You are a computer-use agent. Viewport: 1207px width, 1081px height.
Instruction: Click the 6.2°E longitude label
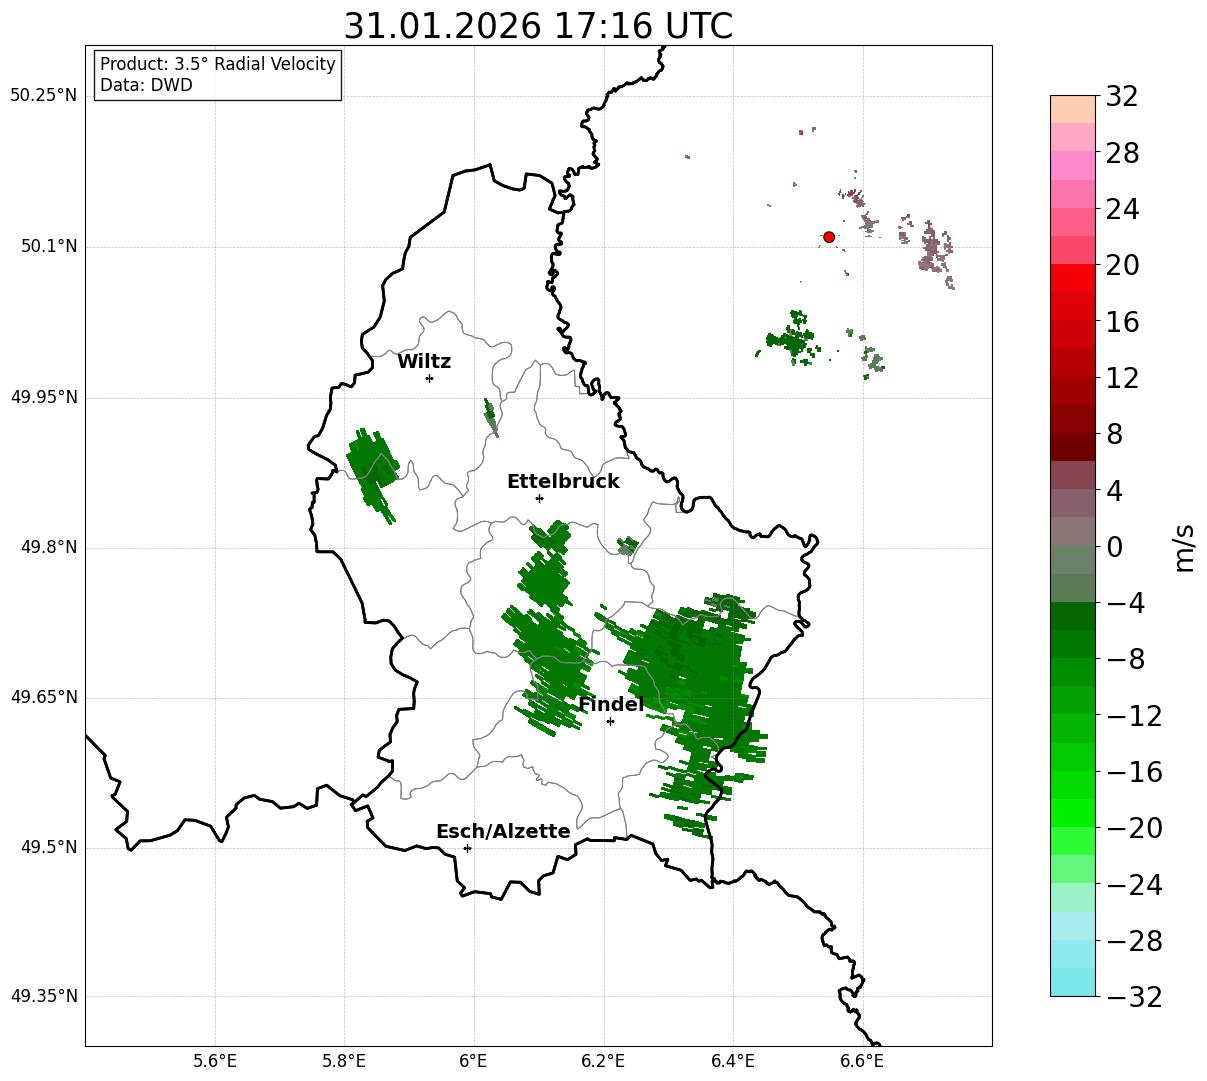tap(604, 1062)
